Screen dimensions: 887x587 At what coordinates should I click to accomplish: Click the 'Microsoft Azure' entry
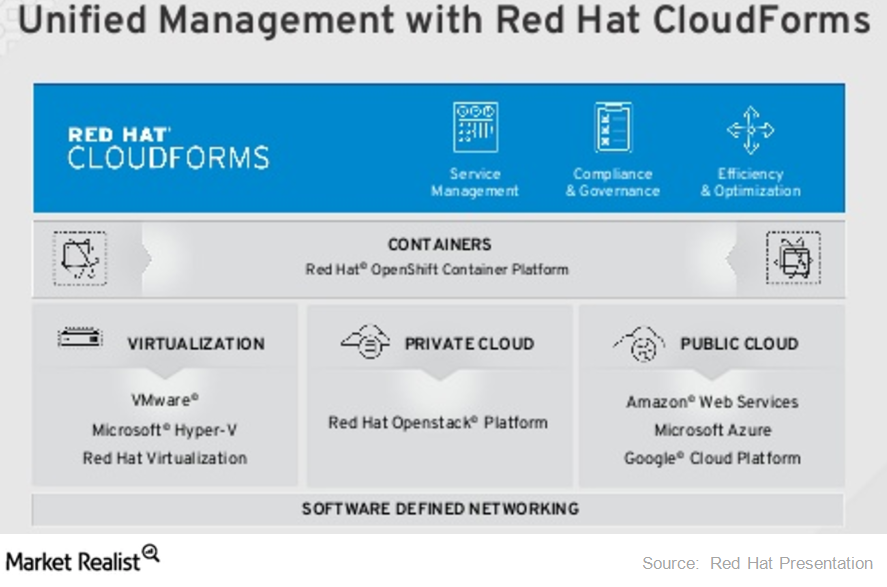tap(713, 430)
